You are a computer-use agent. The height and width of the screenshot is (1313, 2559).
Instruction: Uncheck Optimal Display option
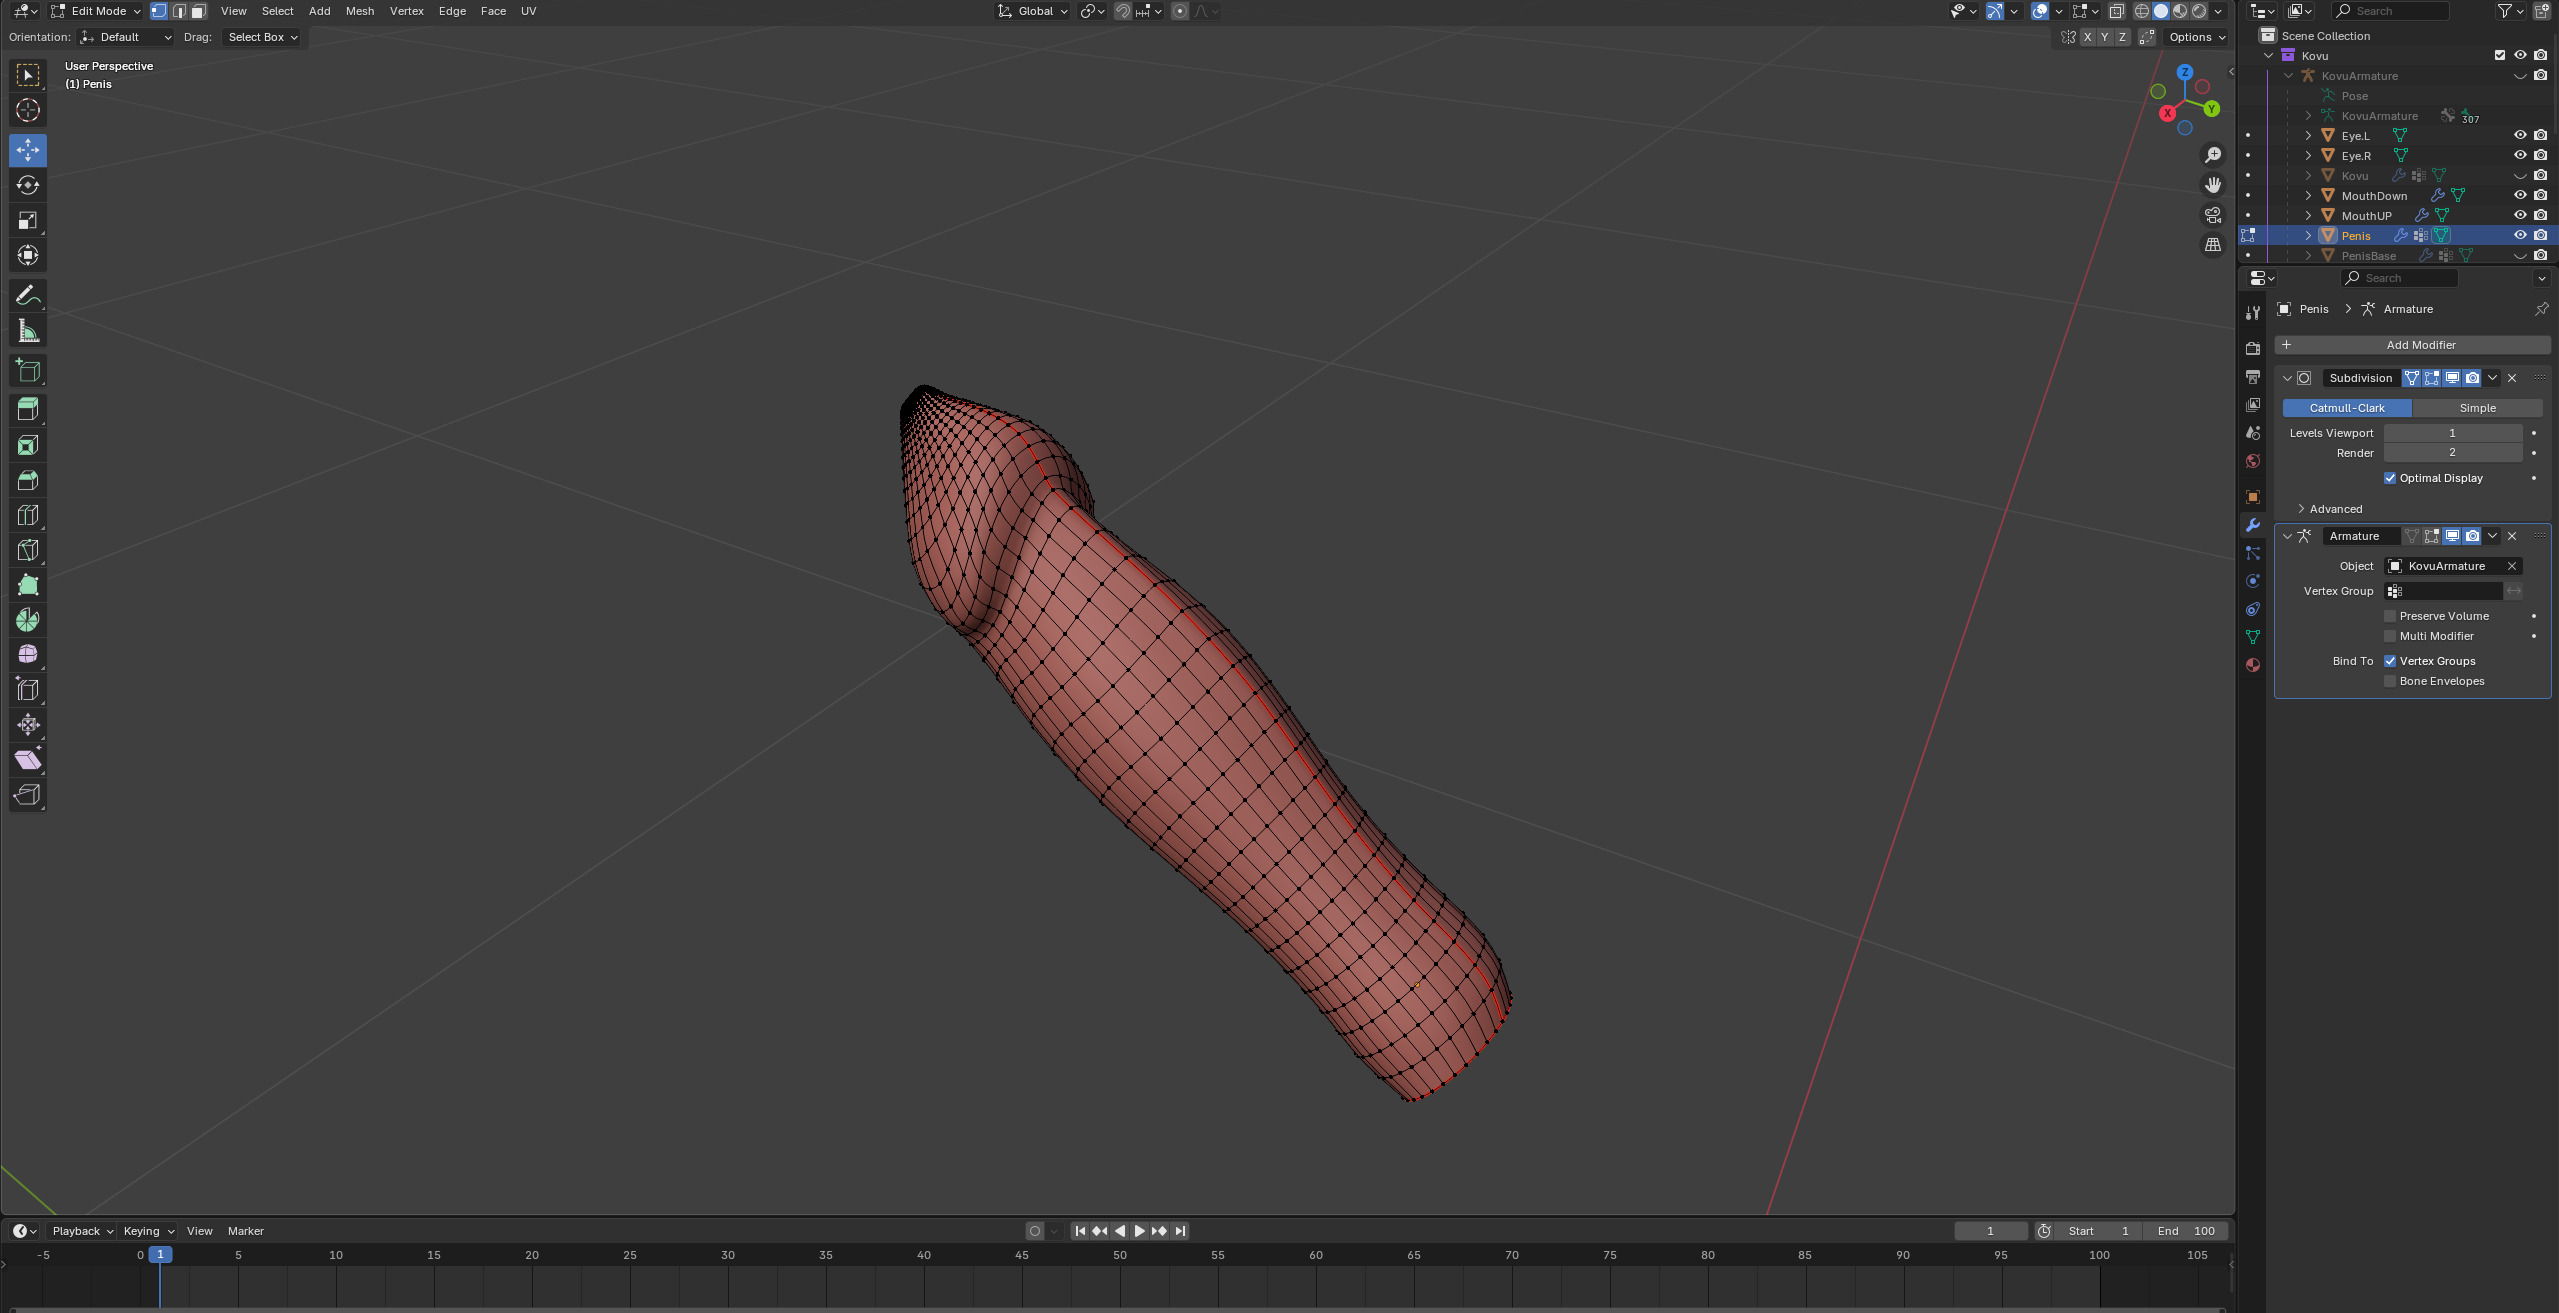[2390, 478]
